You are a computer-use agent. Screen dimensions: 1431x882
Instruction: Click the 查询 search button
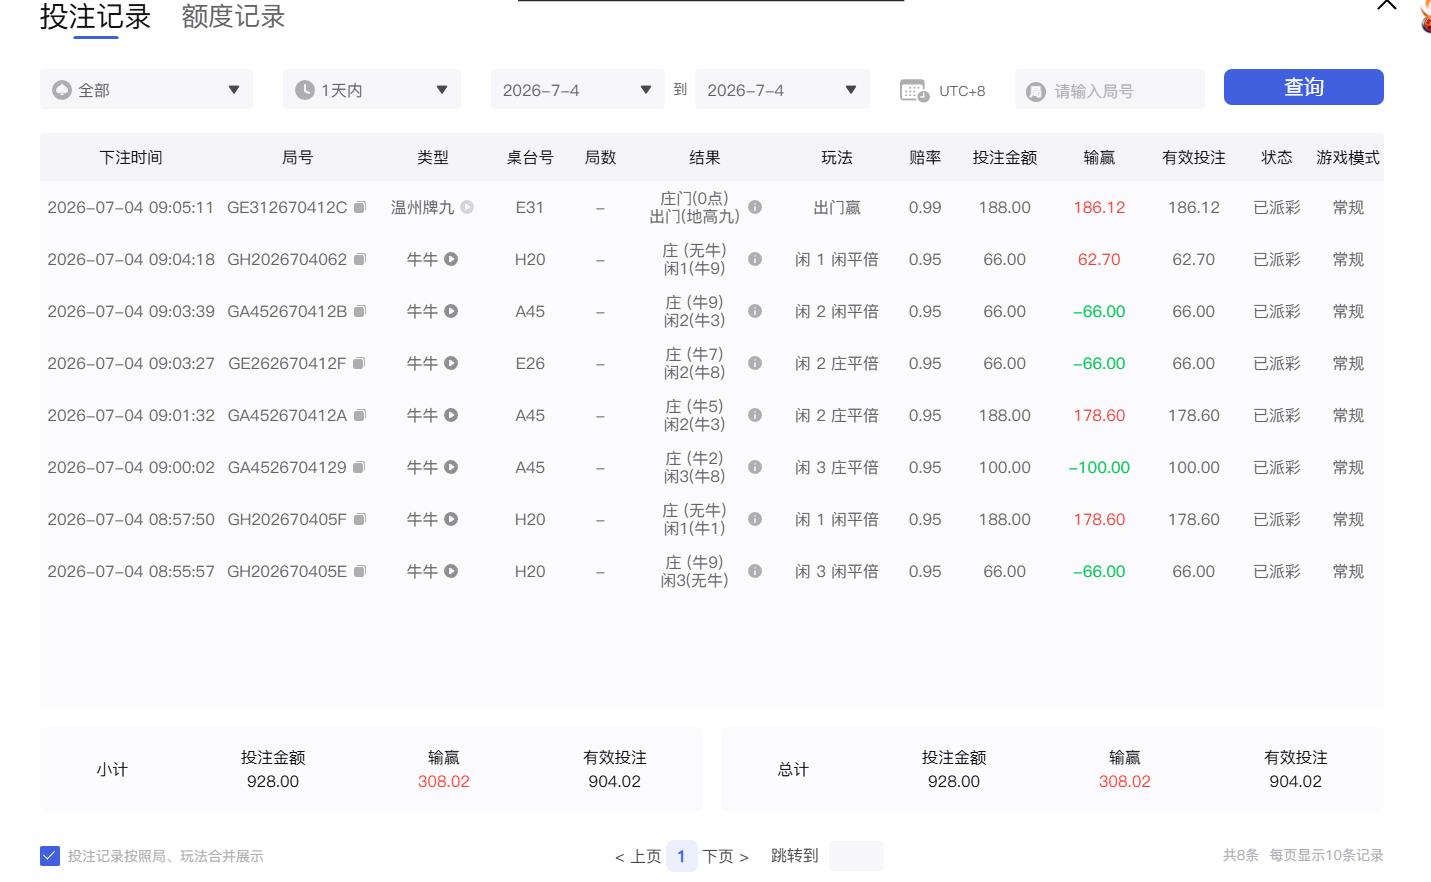coord(1304,87)
